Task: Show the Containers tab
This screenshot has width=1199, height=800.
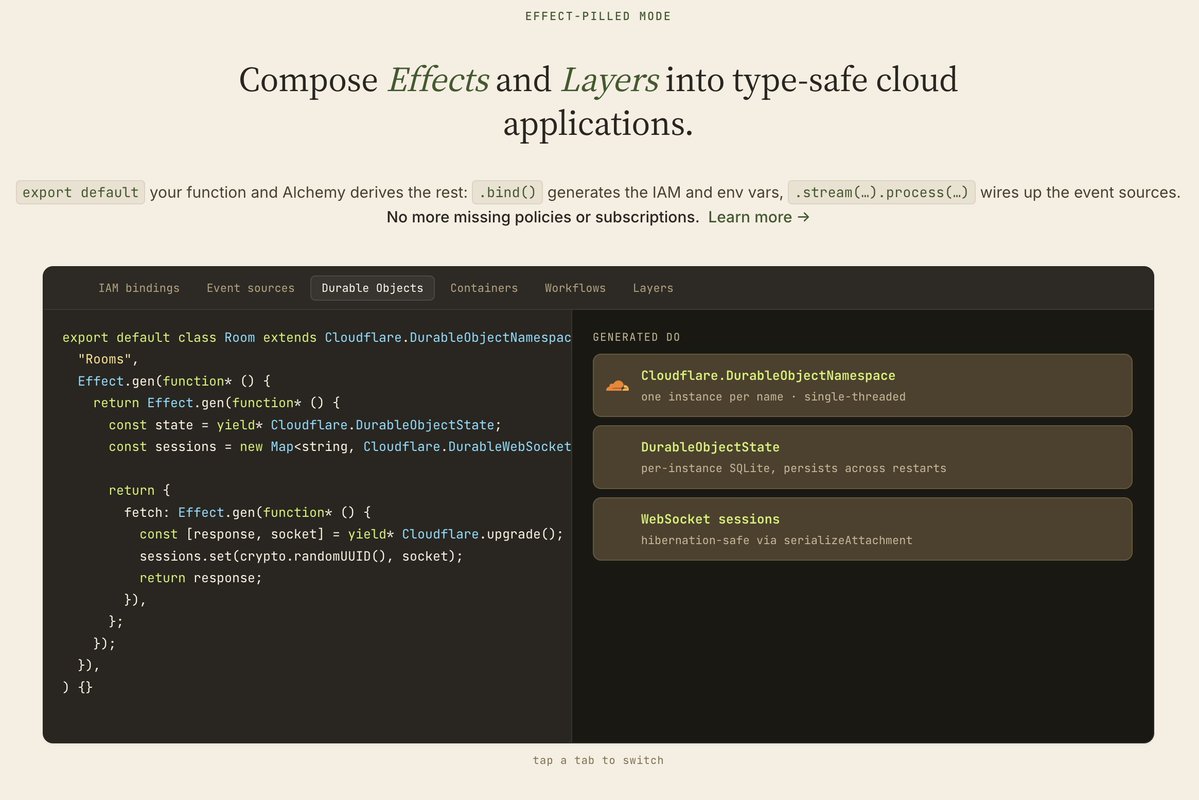Action: click(x=484, y=288)
